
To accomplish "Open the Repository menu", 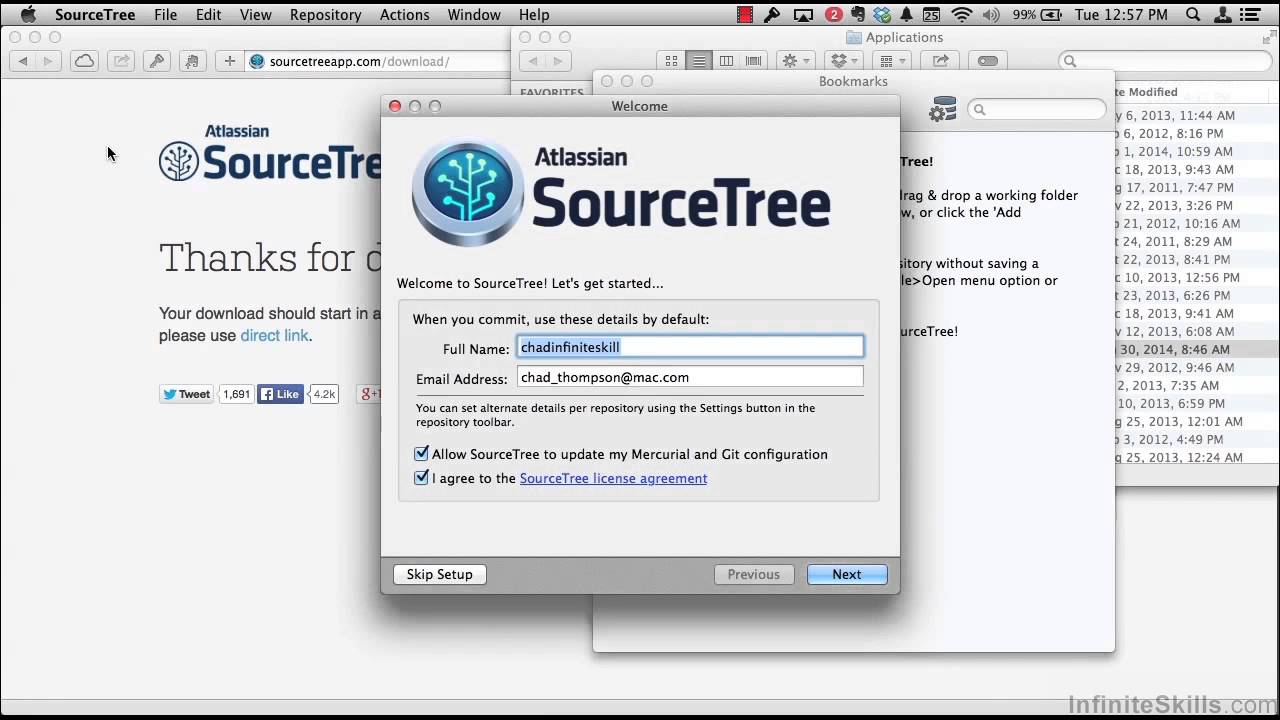I will (325, 15).
